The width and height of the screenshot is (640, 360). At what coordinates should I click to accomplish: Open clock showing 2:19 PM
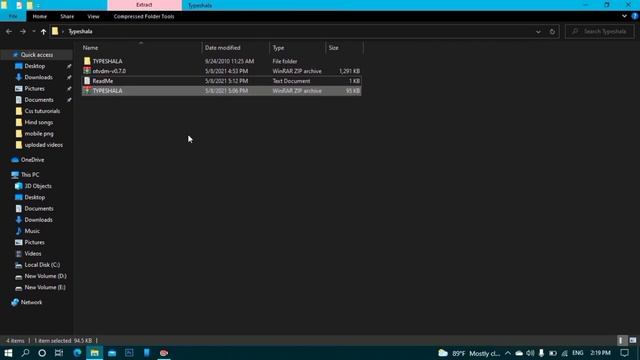pyautogui.click(x=600, y=353)
